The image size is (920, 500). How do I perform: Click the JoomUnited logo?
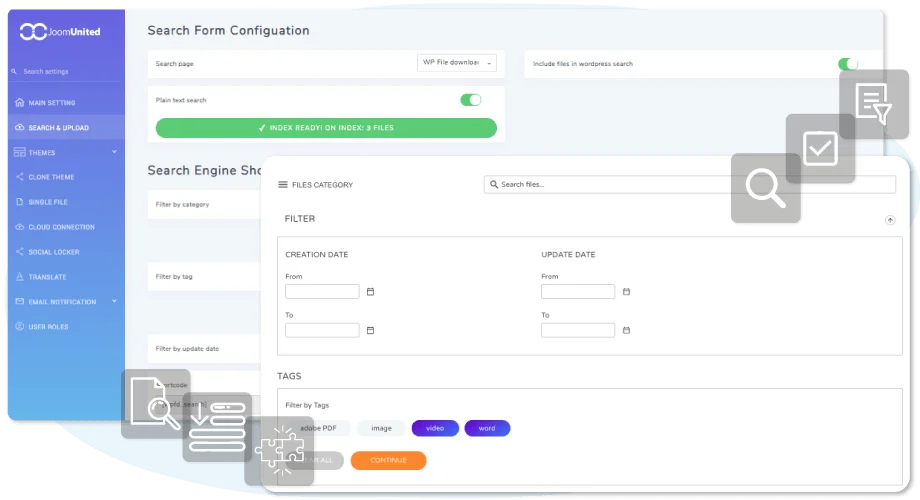(62, 32)
